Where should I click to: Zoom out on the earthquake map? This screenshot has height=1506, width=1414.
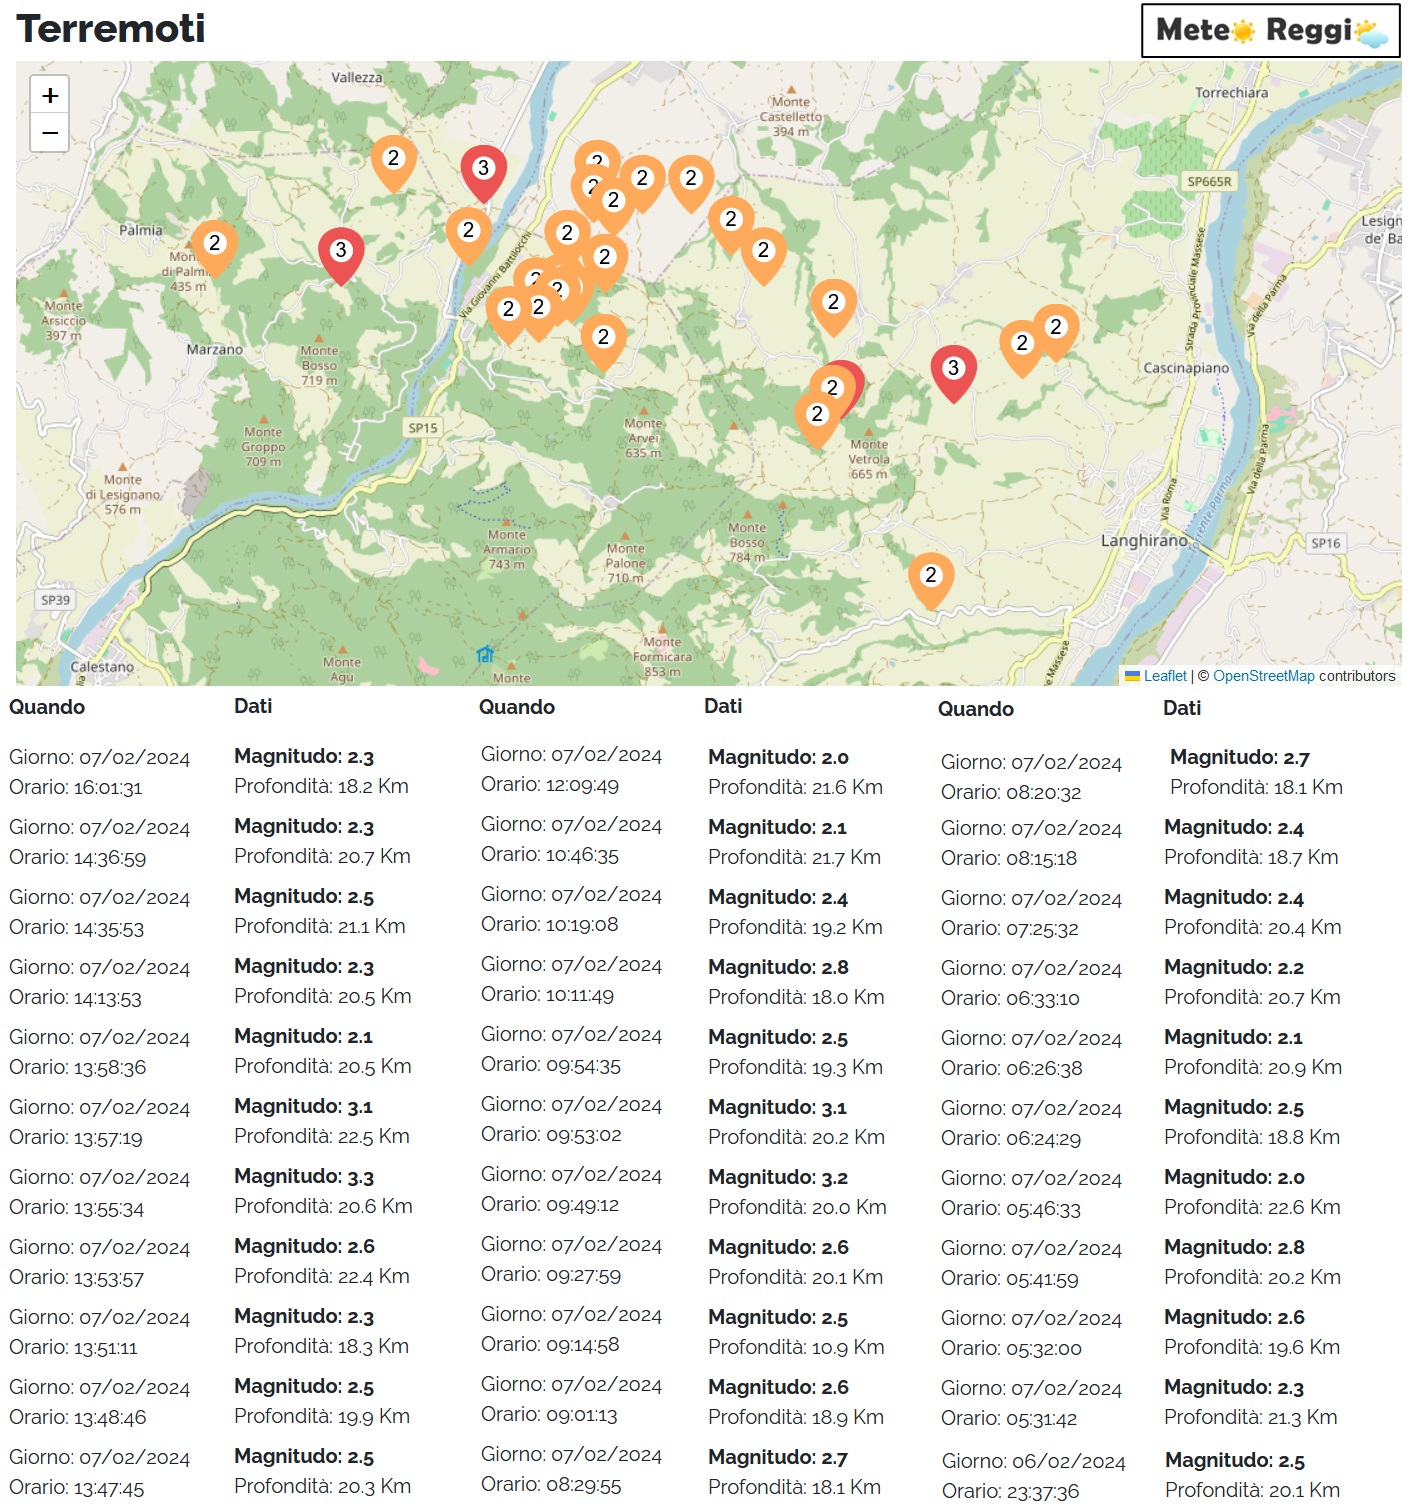(50, 133)
